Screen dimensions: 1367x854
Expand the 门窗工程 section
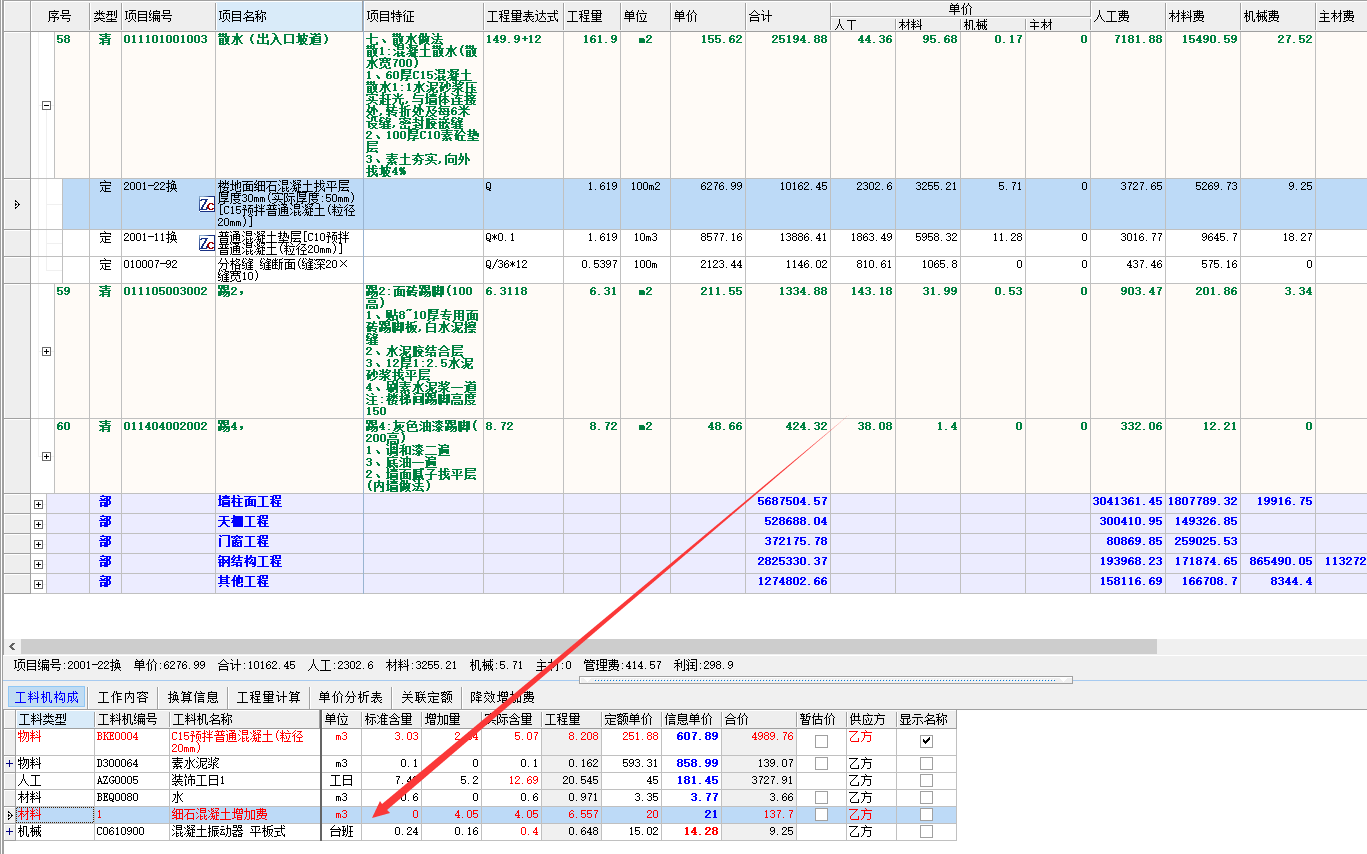pyautogui.click(x=38, y=544)
